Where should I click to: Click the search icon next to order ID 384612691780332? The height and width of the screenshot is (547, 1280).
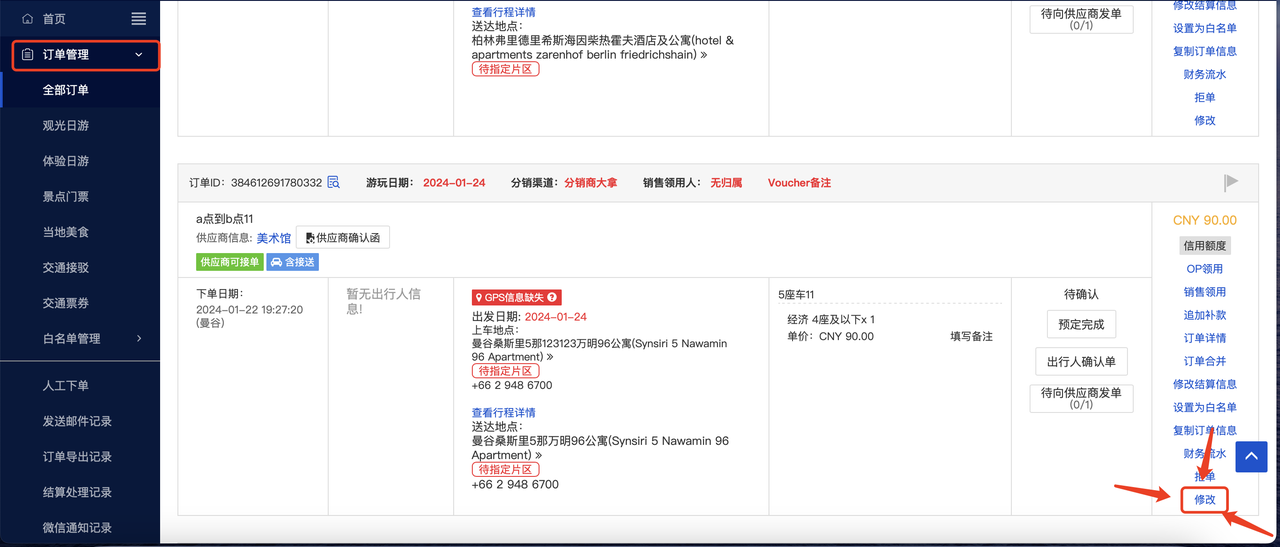(334, 182)
